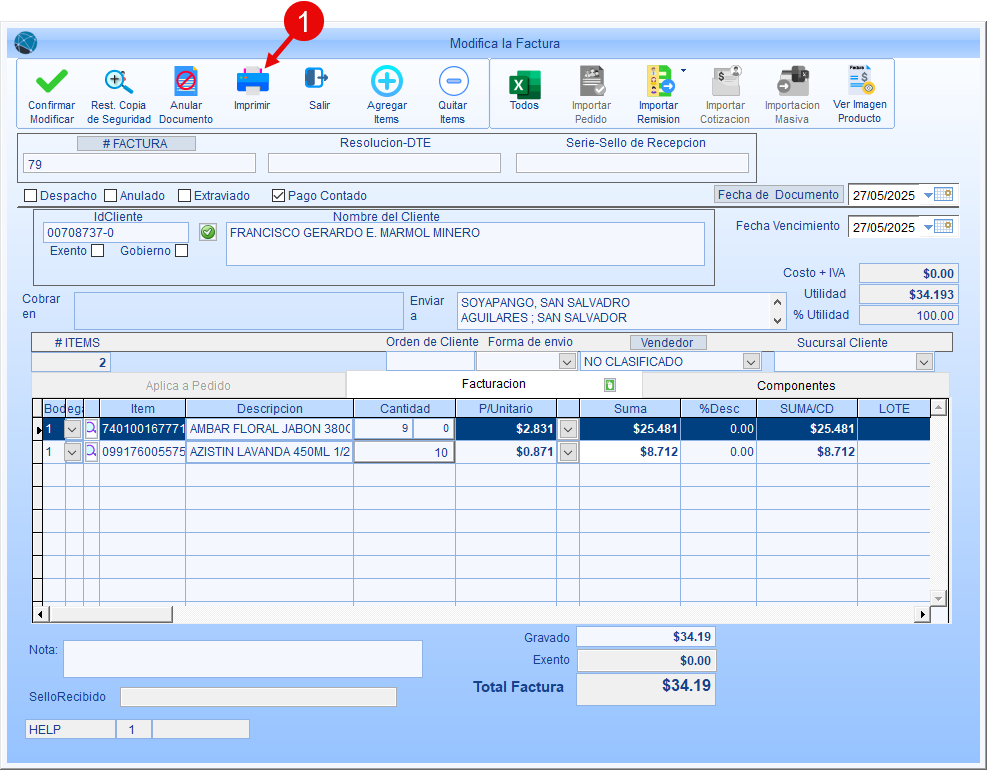This screenshot has width=987, height=770.
Task: Click the Nota text field
Action: (243, 659)
